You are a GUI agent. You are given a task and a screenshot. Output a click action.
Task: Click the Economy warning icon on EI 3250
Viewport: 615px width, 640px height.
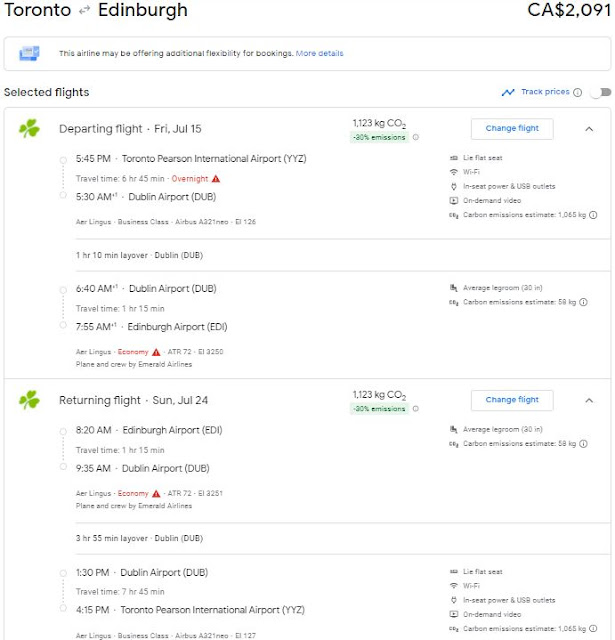pyautogui.click(x=156, y=352)
